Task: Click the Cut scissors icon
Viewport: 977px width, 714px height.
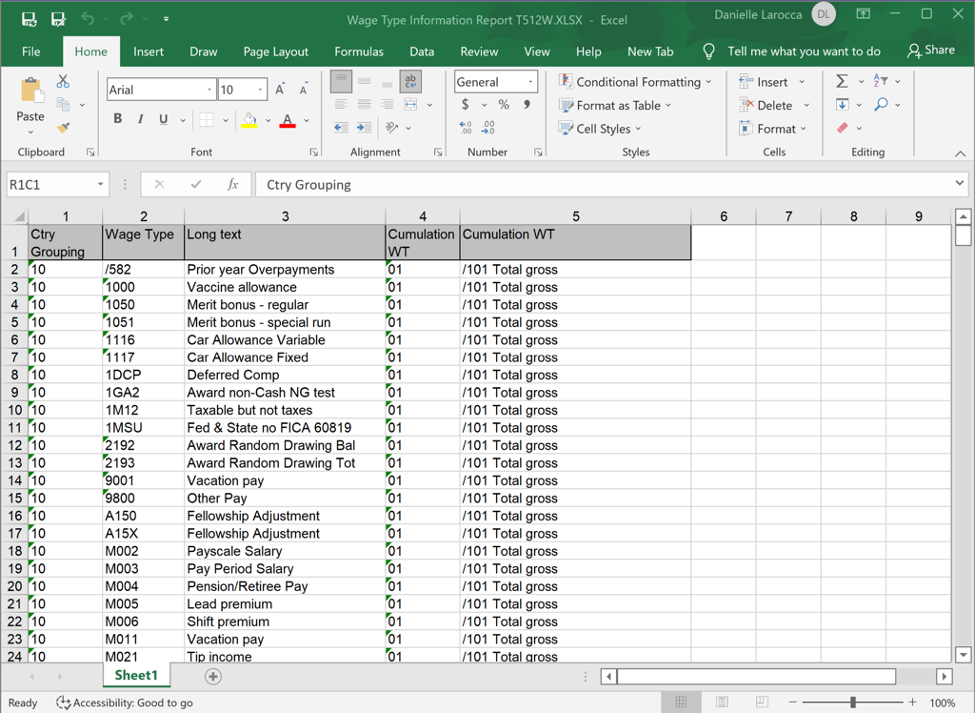Action: tap(63, 82)
